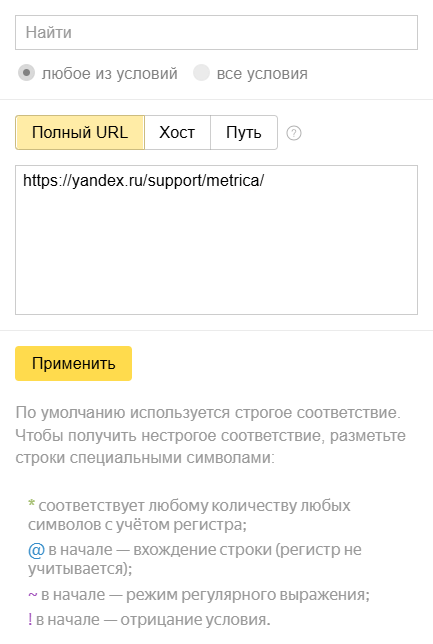Screen dimensions: 433x644
Task: Click the "соответствует любому количеству" hint line
Action: tap(189, 515)
